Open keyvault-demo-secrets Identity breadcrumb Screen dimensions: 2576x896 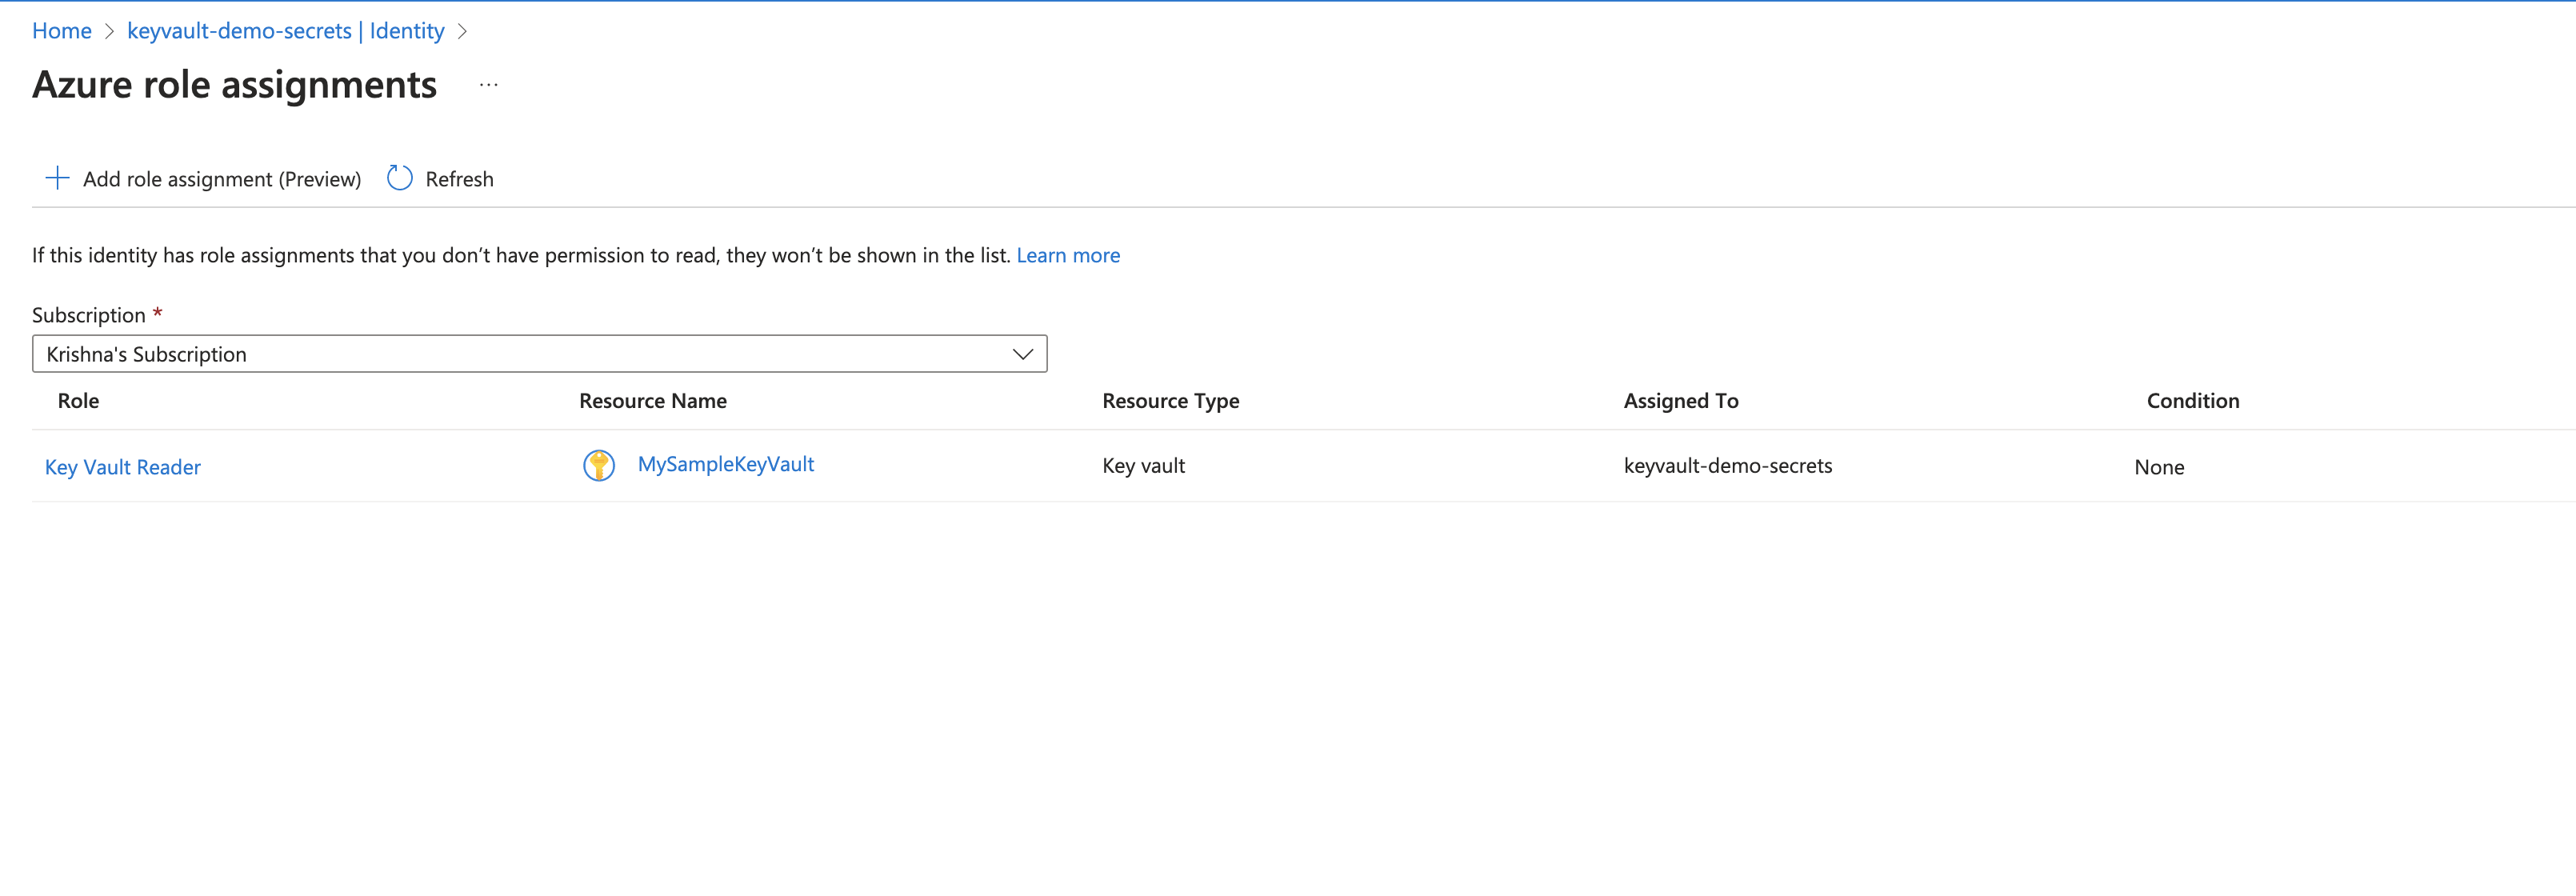point(285,31)
